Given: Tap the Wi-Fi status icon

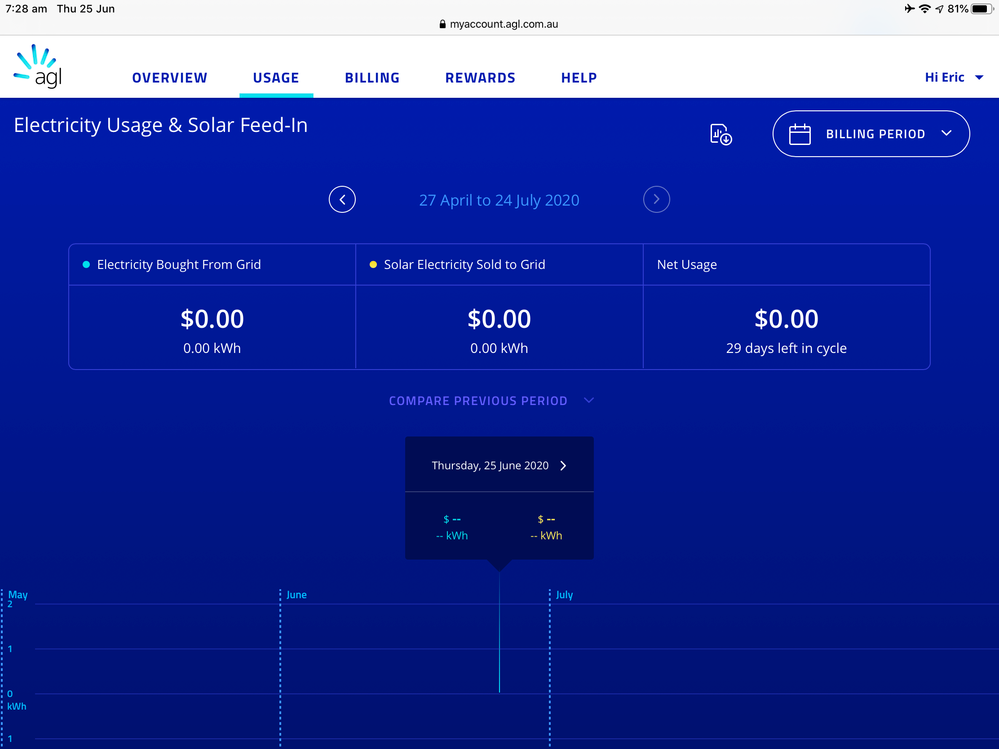Looking at the screenshot, I should point(925,9).
